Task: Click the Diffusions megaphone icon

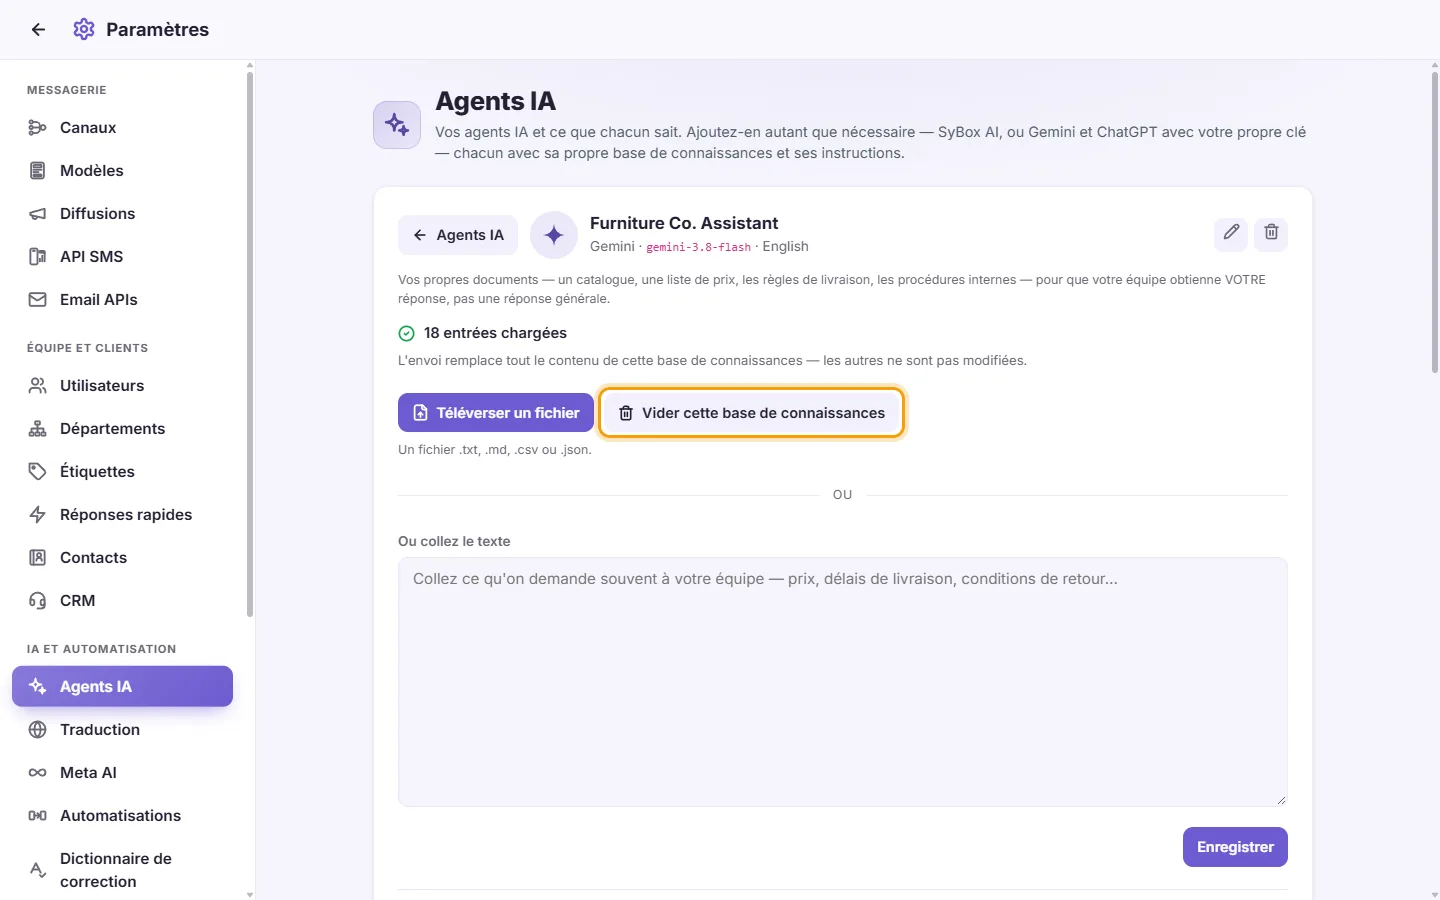Action: point(38,214)
